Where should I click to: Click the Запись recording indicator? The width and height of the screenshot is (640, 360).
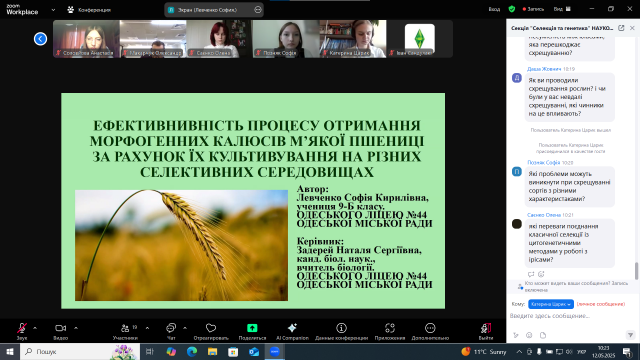coord(533,9)
